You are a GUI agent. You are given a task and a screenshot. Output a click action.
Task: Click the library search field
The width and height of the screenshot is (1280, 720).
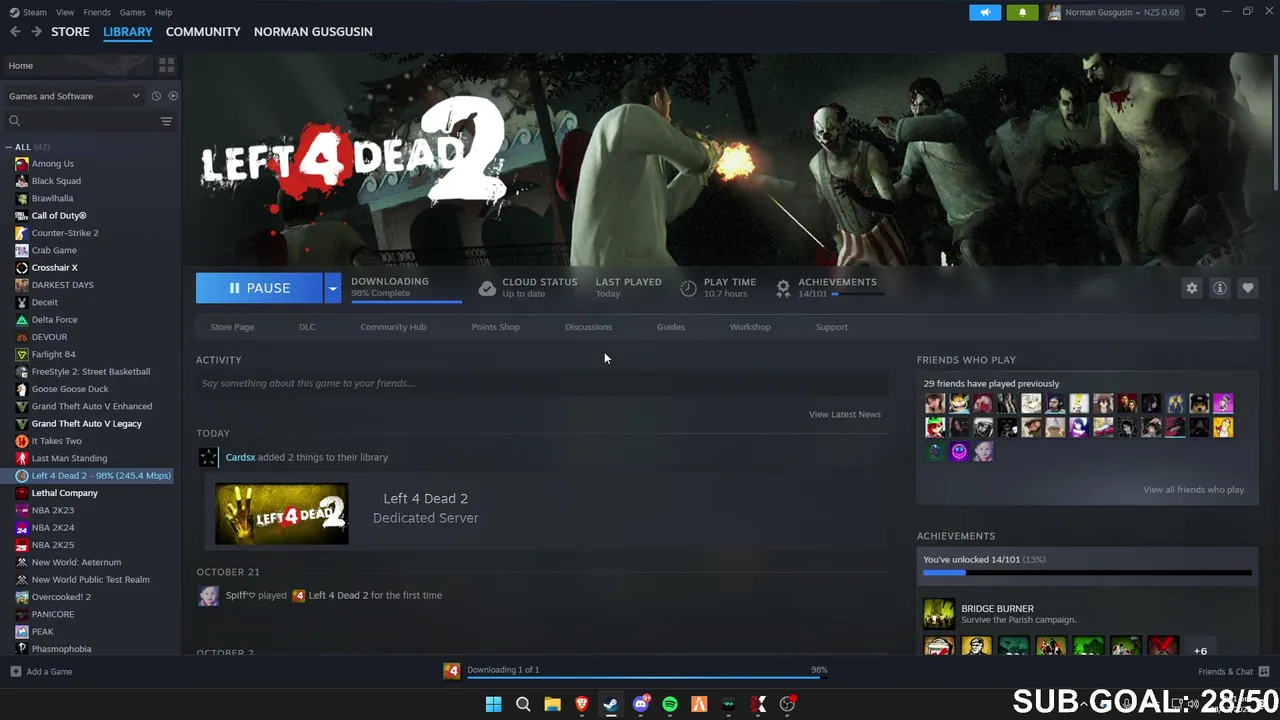pos(80,121)
